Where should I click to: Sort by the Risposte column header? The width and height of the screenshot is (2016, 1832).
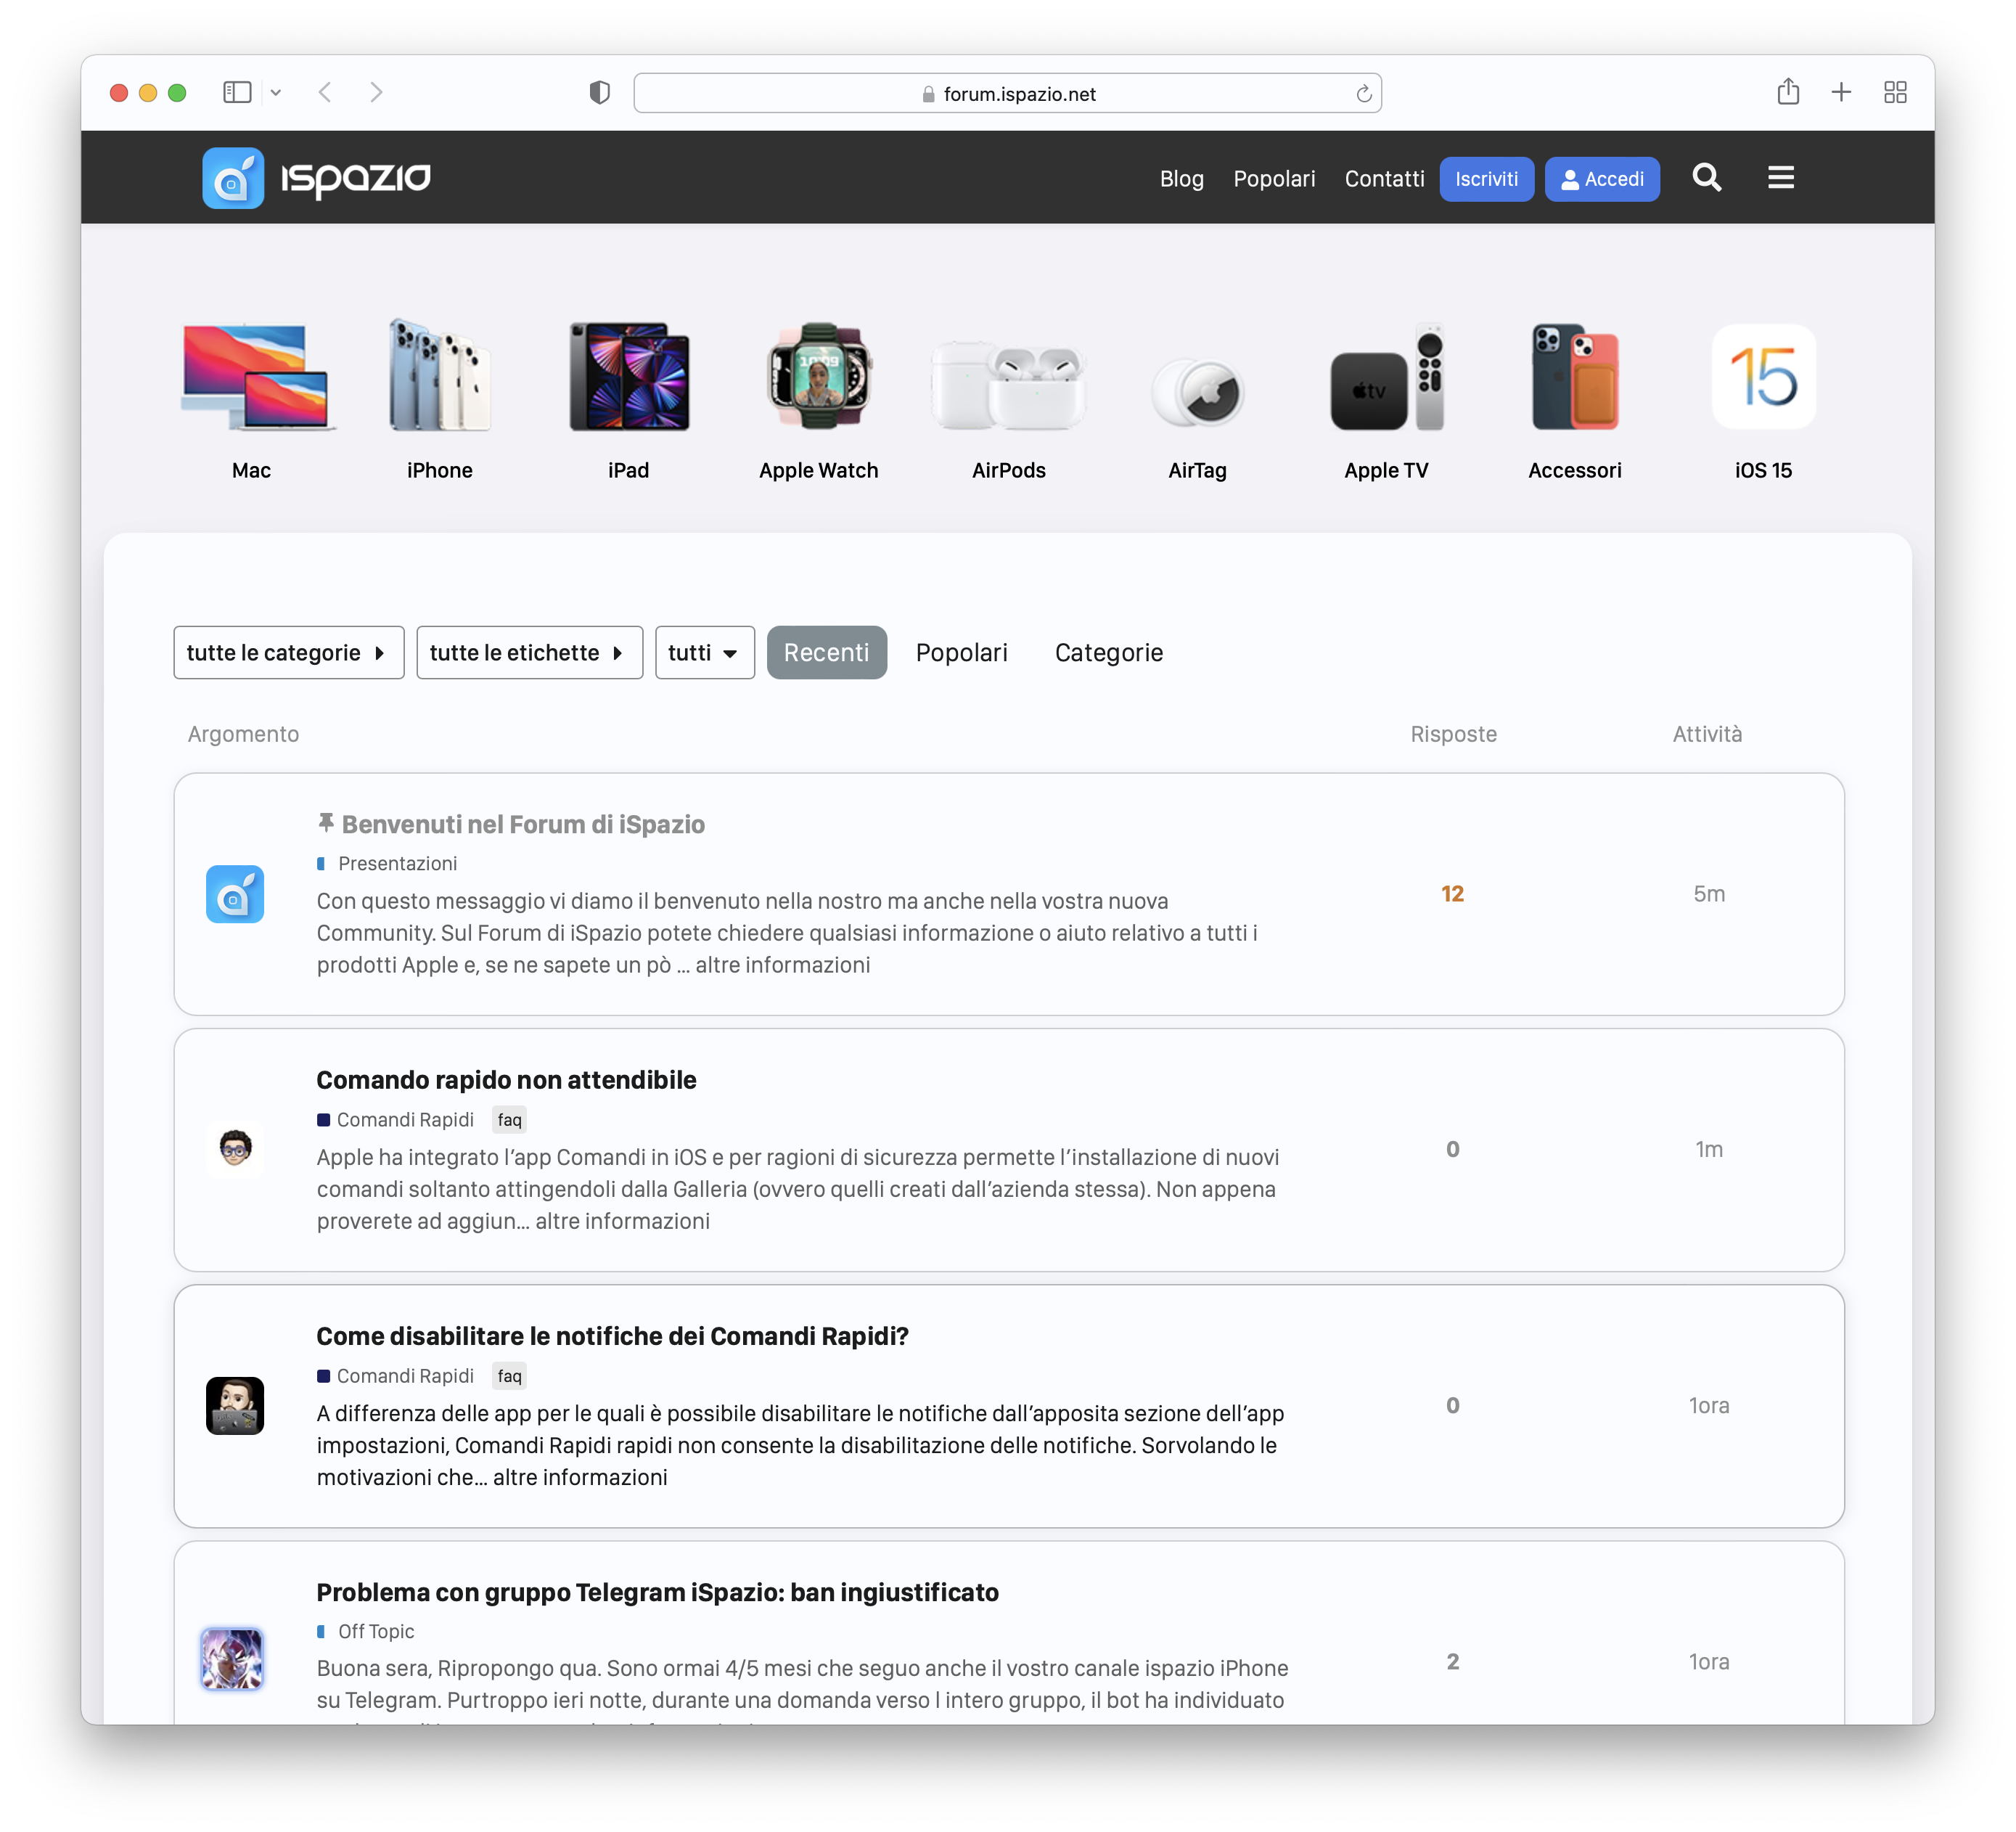pos(1453,734)
